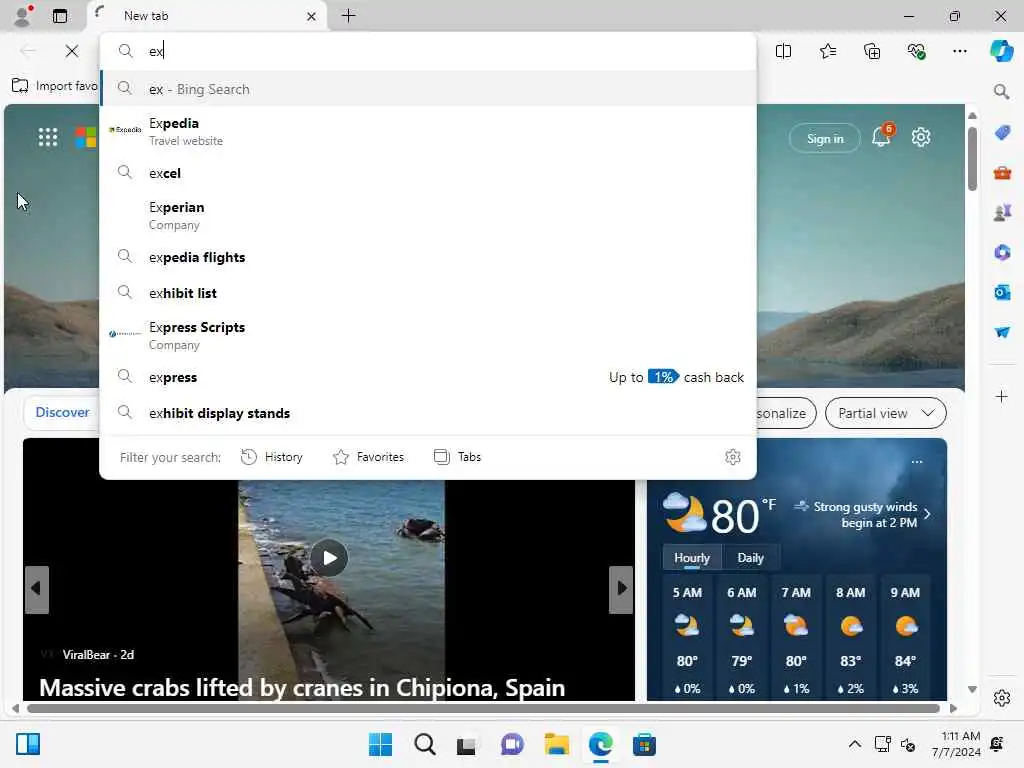Open taskbar clock showing 1:11 AM

[956, 744]
